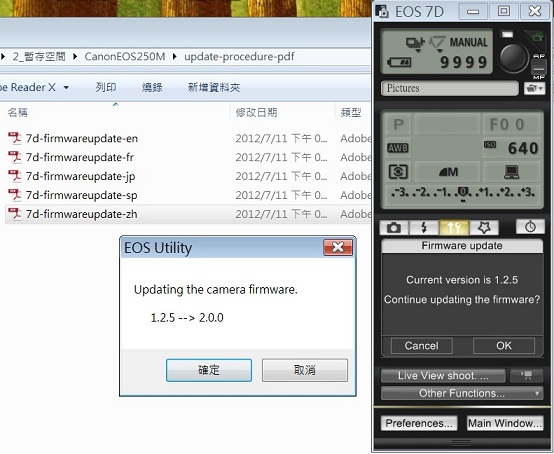Click the metering mode icon
Screen dimensions: 554x454
tap(398, 172)
